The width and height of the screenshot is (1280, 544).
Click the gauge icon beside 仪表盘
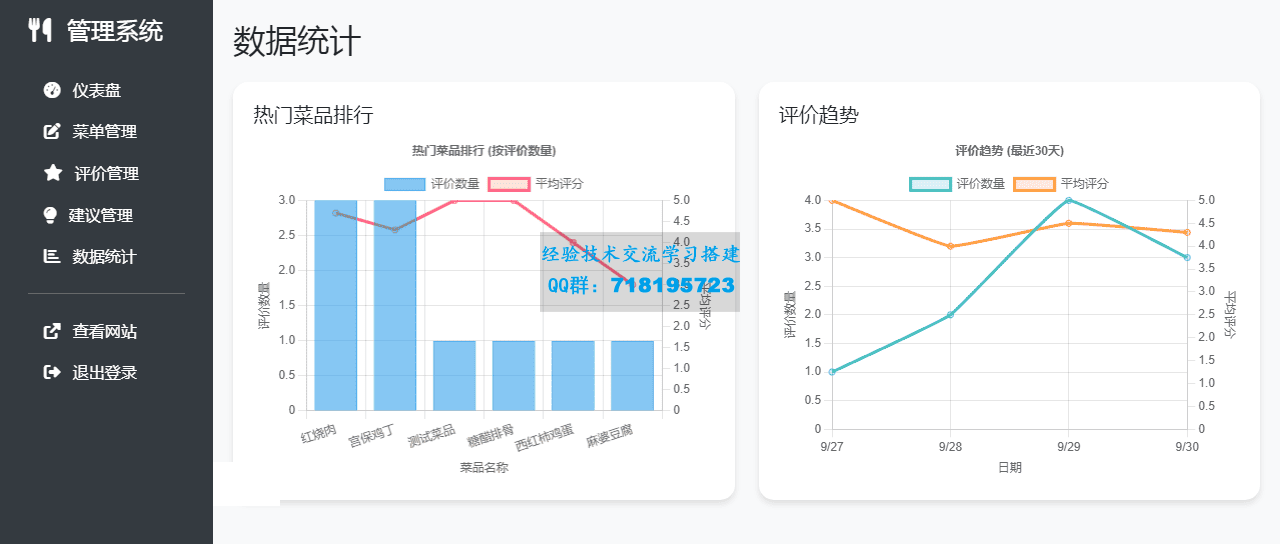click(x=52, y=90)
